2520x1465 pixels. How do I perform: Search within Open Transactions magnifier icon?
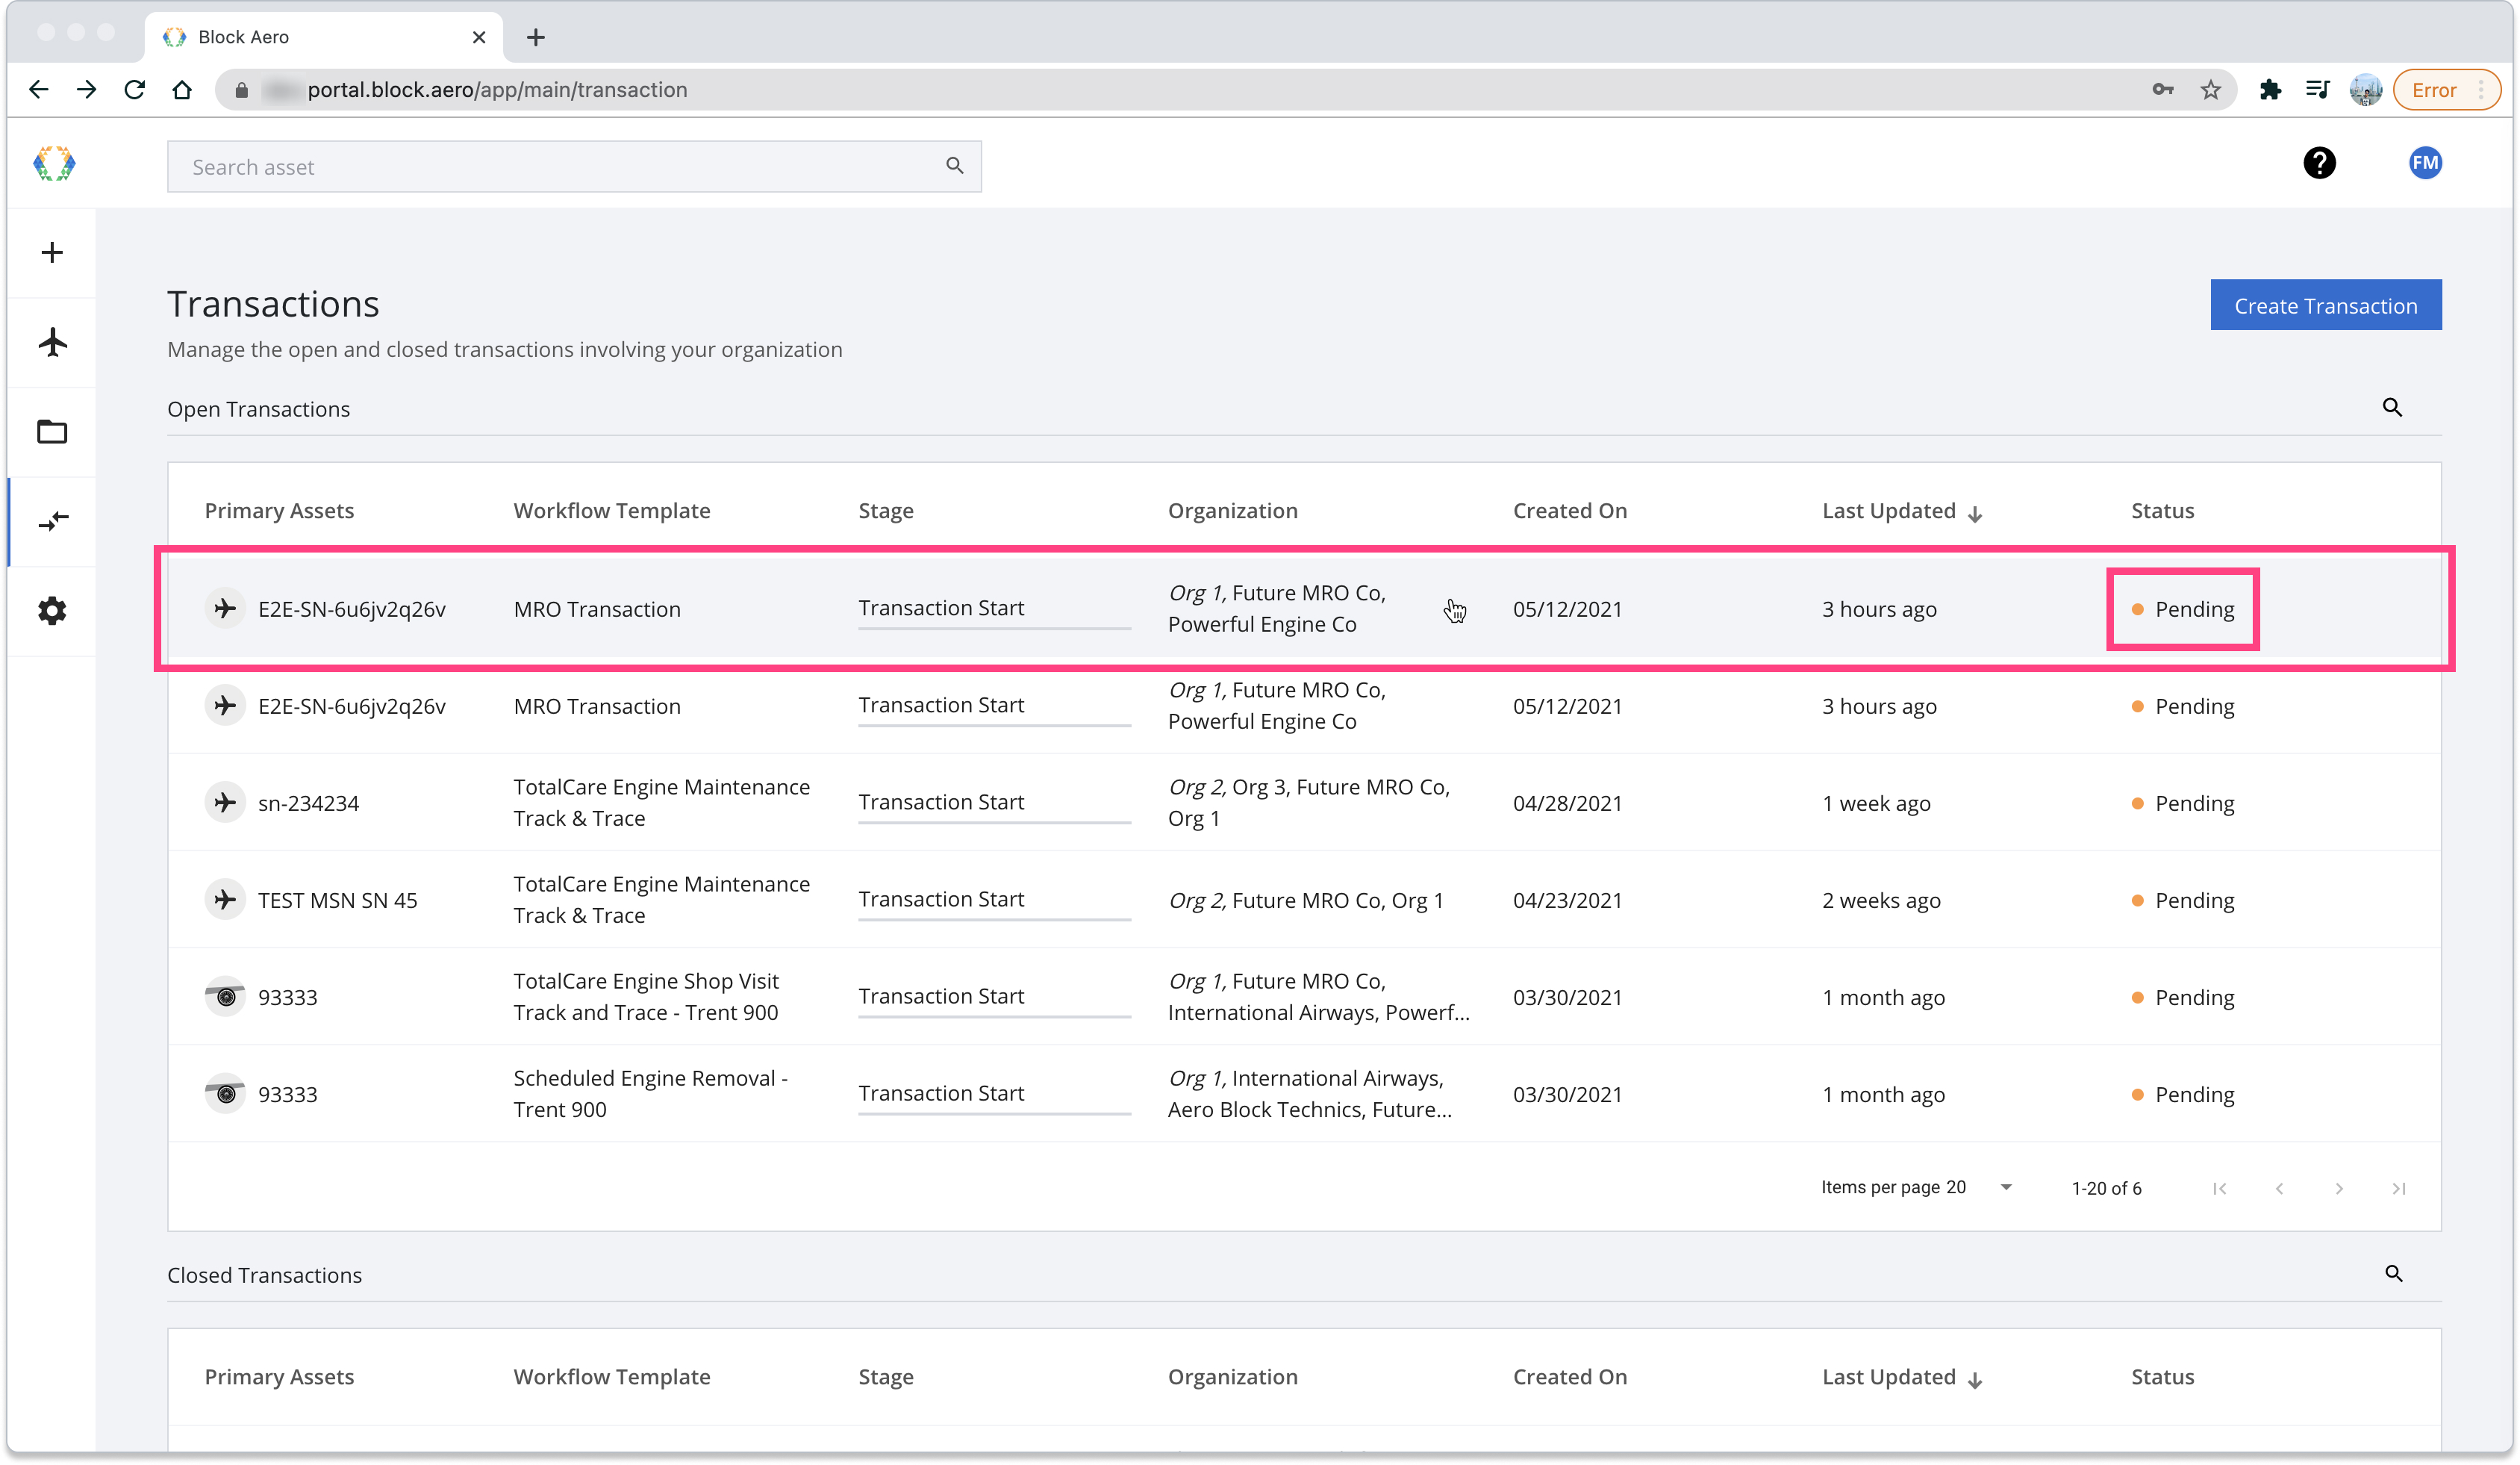(2392, 407)
